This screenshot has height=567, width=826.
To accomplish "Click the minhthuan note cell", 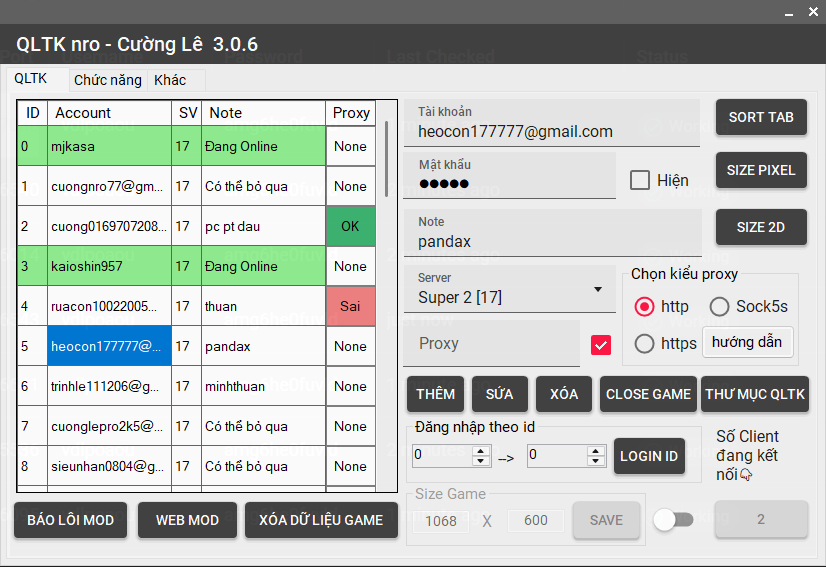I will click(263, 386).
